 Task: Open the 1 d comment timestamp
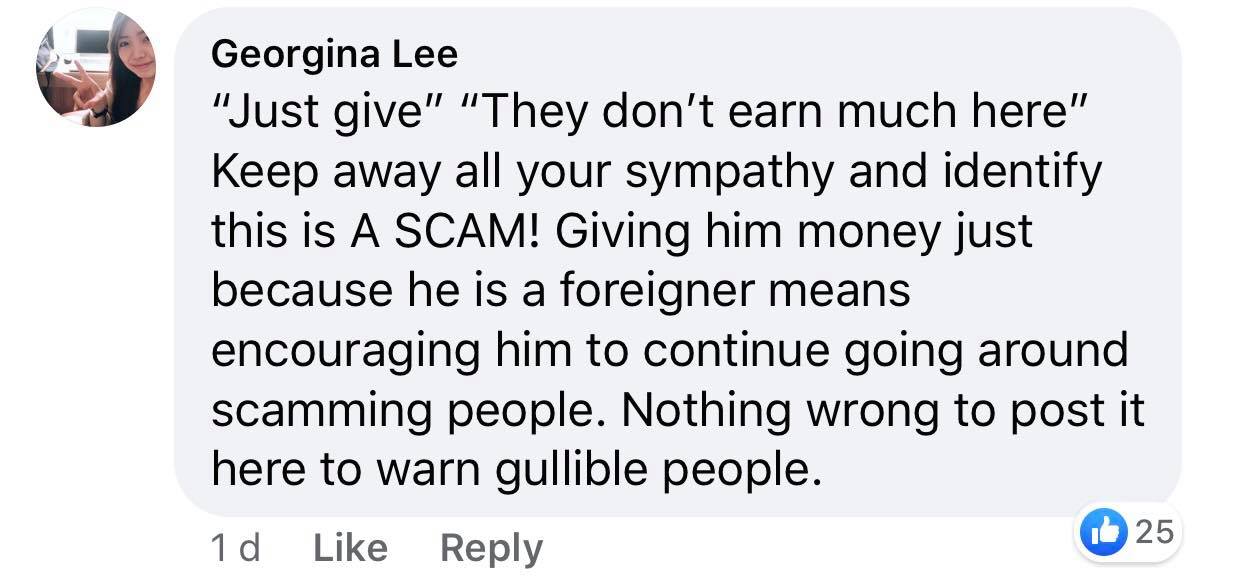(x=235, y=547)
